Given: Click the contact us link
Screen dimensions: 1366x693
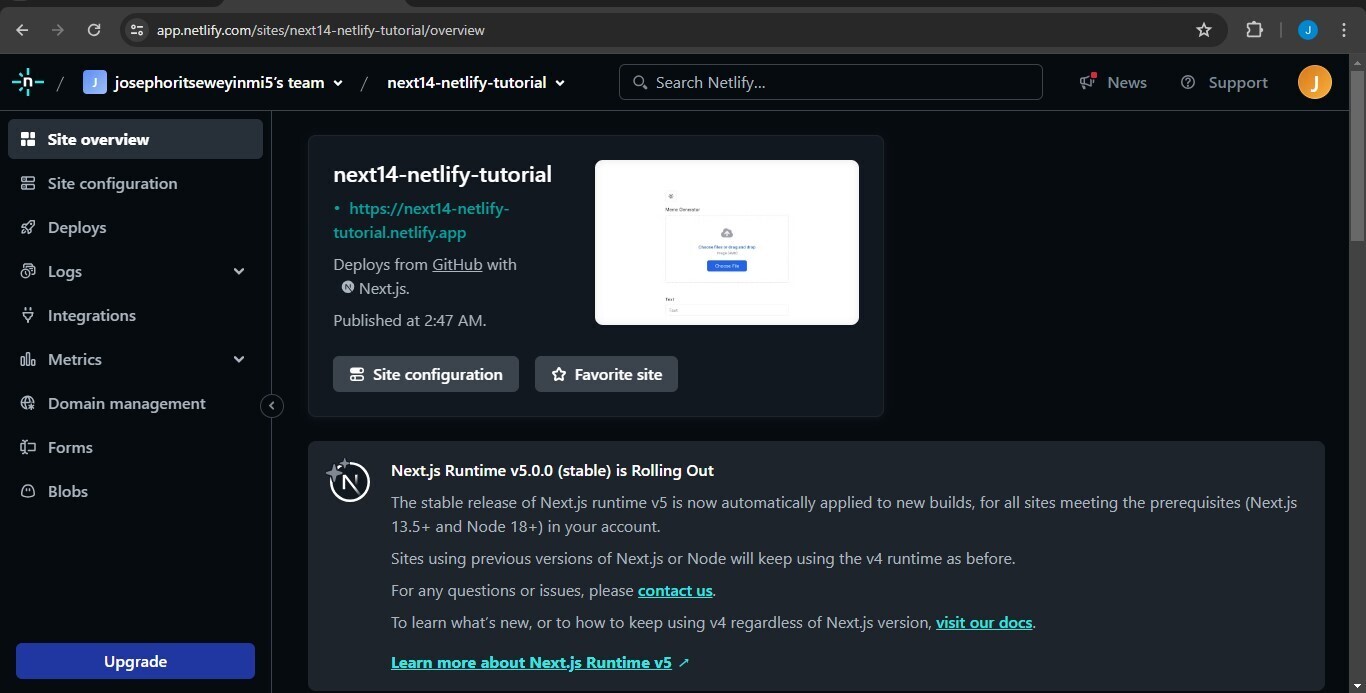Looking at the screenshot, I should 675,590.
